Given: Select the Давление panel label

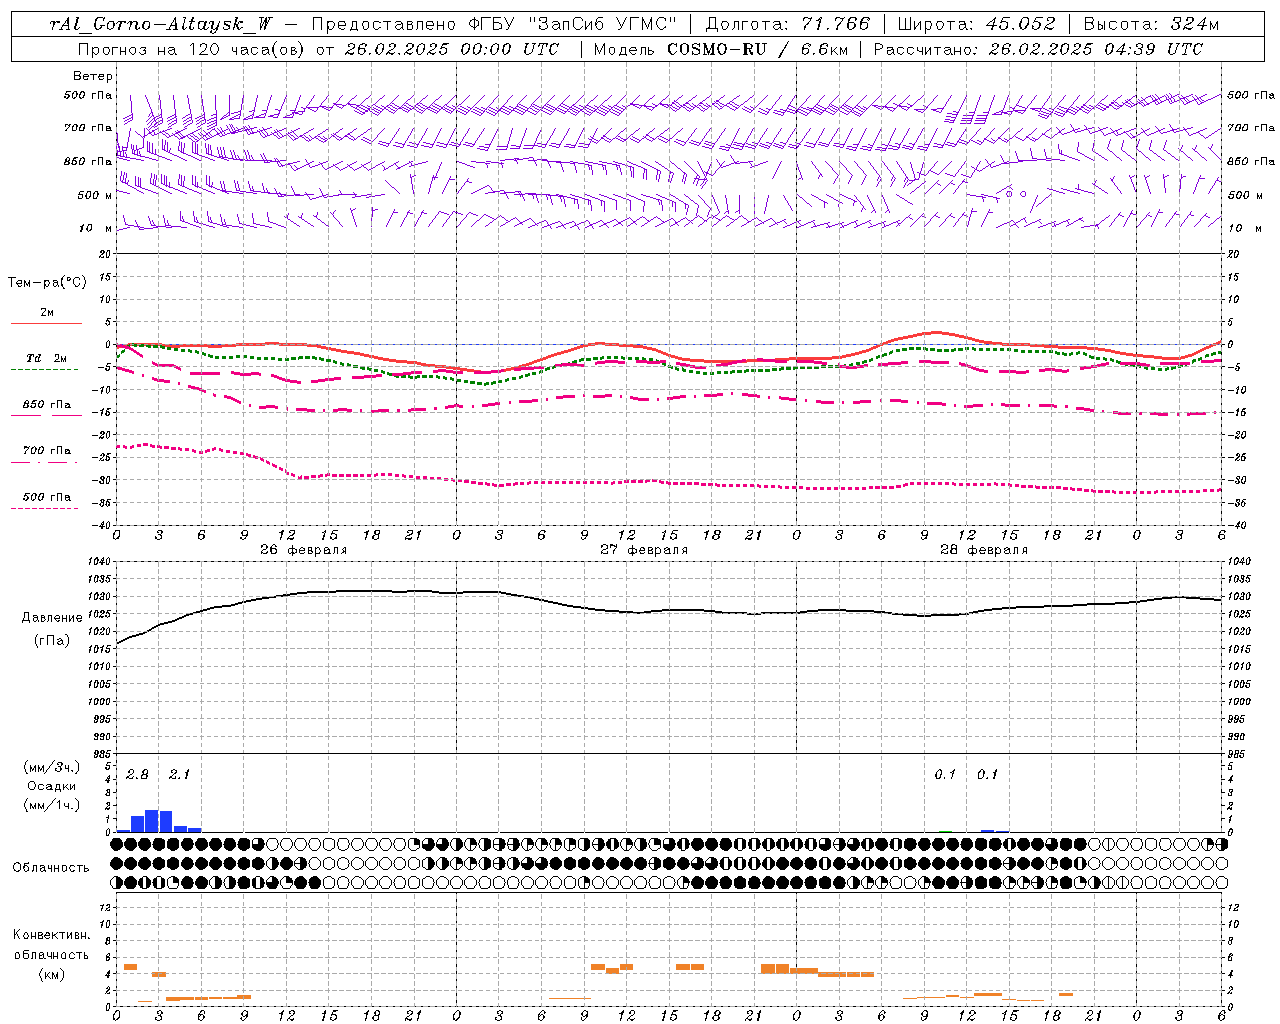Looking at the screenshot, I should (52, 618).
